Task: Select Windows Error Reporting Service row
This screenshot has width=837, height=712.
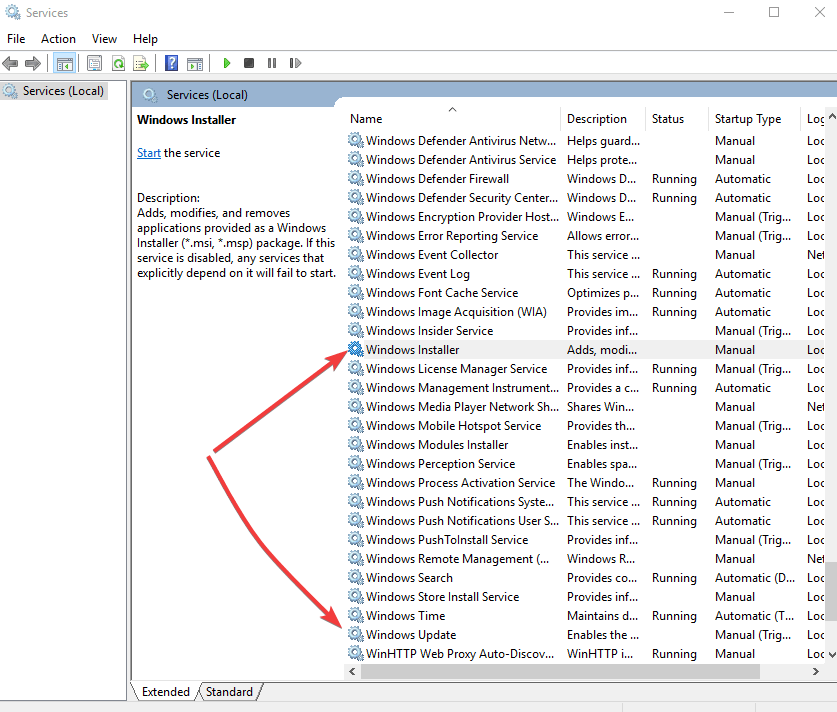Action: click(x=586, y=235)
